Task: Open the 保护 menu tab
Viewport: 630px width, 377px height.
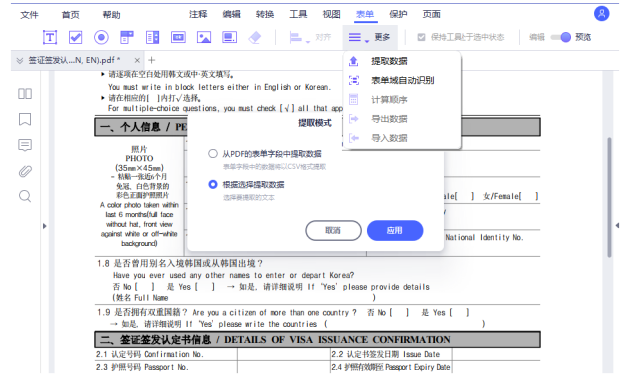Action: pos(398,14)
